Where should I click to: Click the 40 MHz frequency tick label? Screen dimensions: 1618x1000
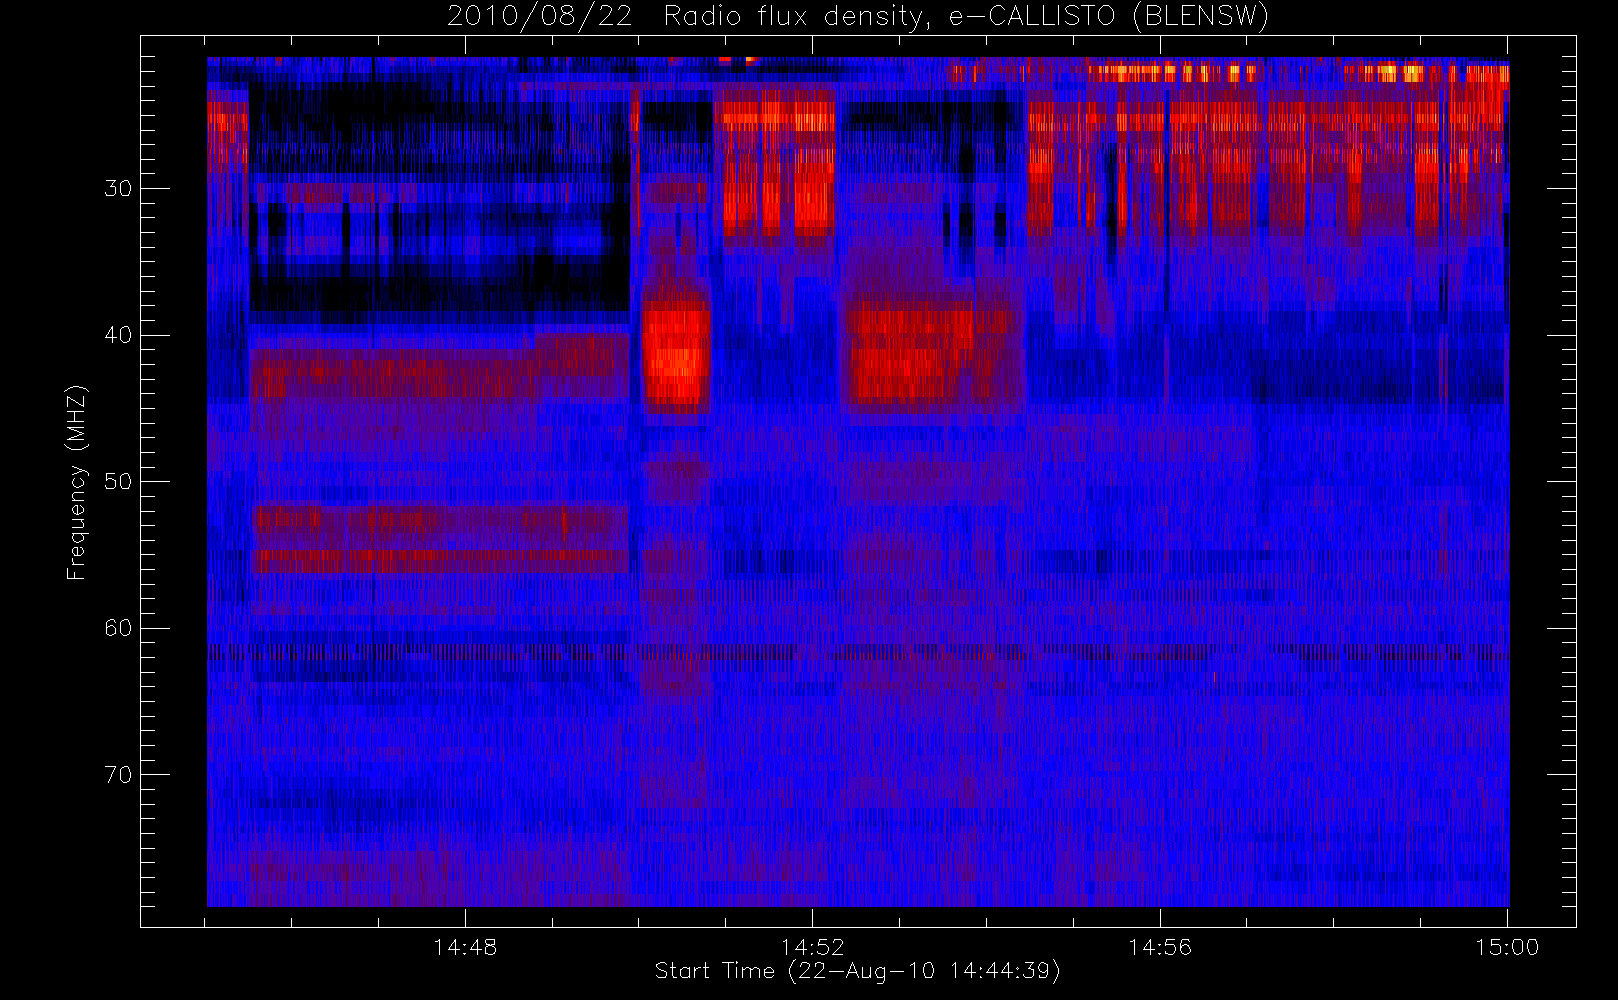point(118,335)
